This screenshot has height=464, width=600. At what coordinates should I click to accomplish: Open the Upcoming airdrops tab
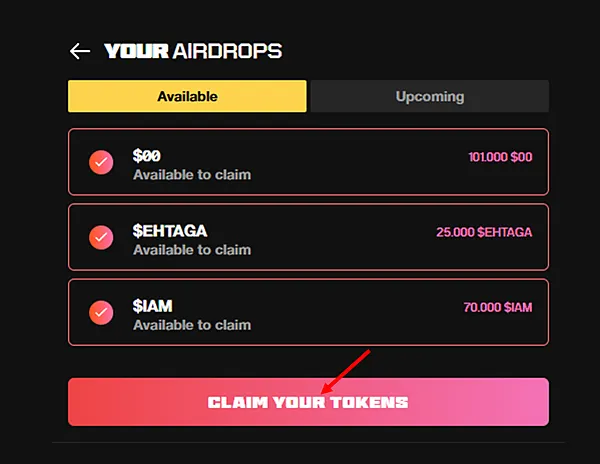click(429, 97)
